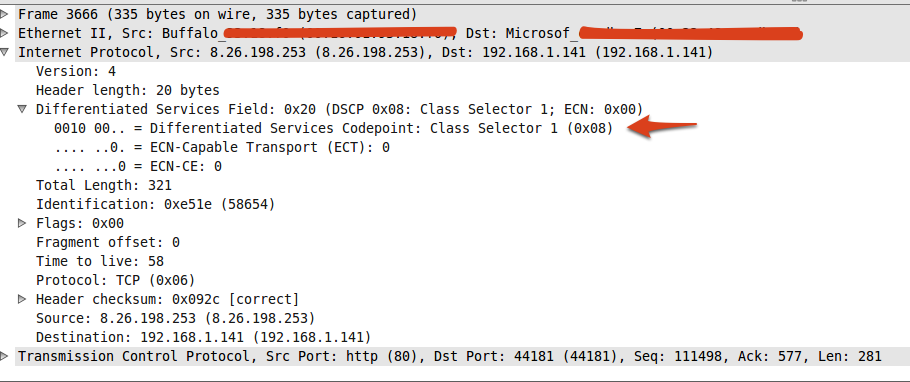Select the ECN-Capable Transport (ECT) line

click(222, 147)
